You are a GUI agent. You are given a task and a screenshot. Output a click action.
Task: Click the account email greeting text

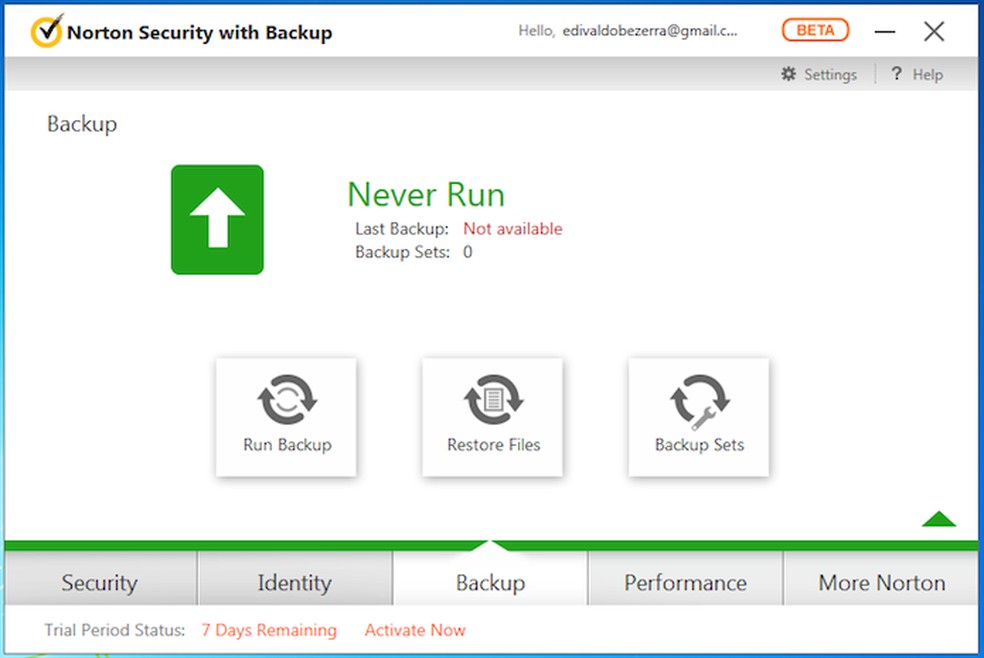[628, 31]
